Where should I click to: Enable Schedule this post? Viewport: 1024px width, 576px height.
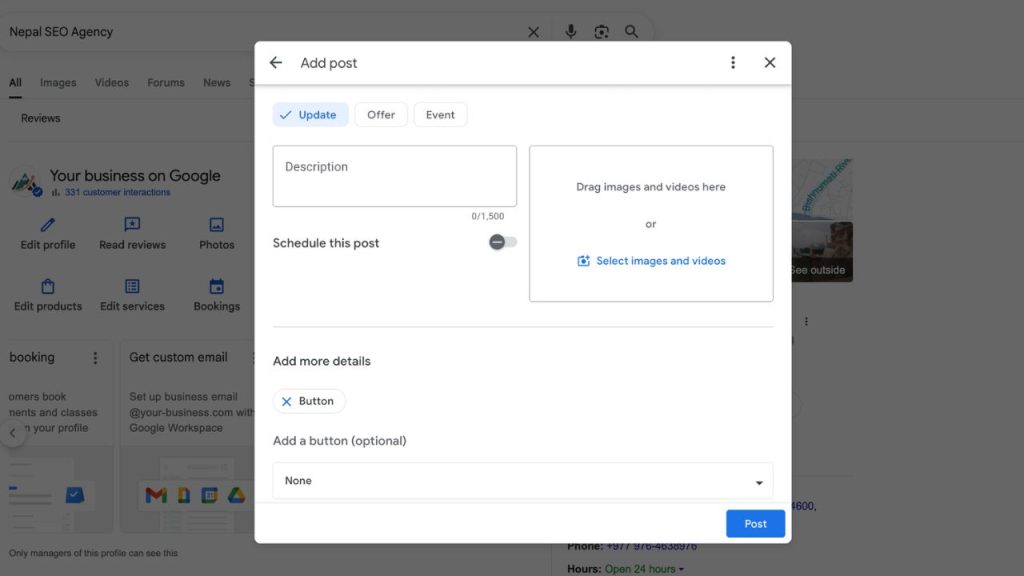tap(500, 242)
